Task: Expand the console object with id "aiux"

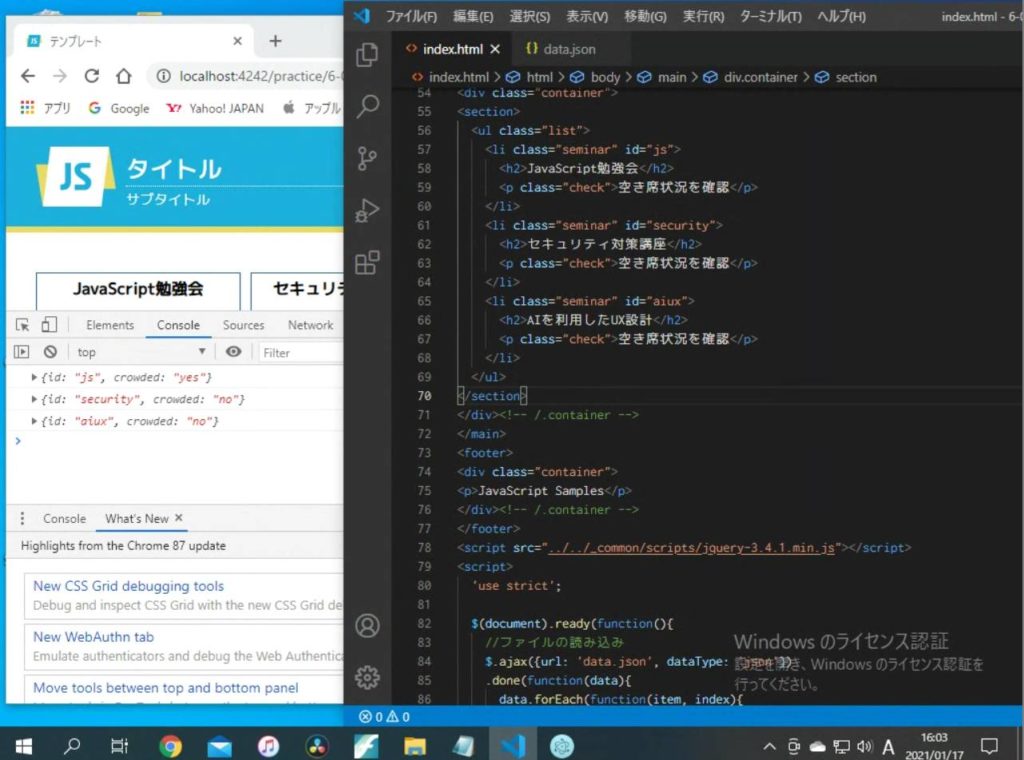Action: click(x=34, y=421)
